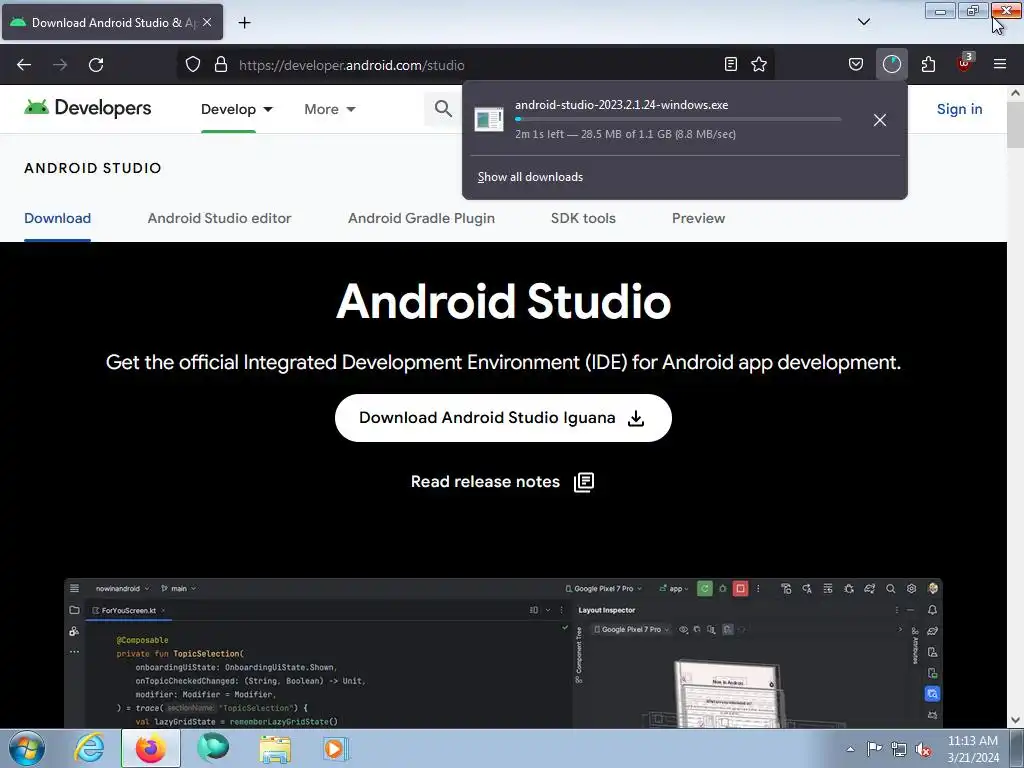Click the scrollbar down arrow

(1015, 720)
